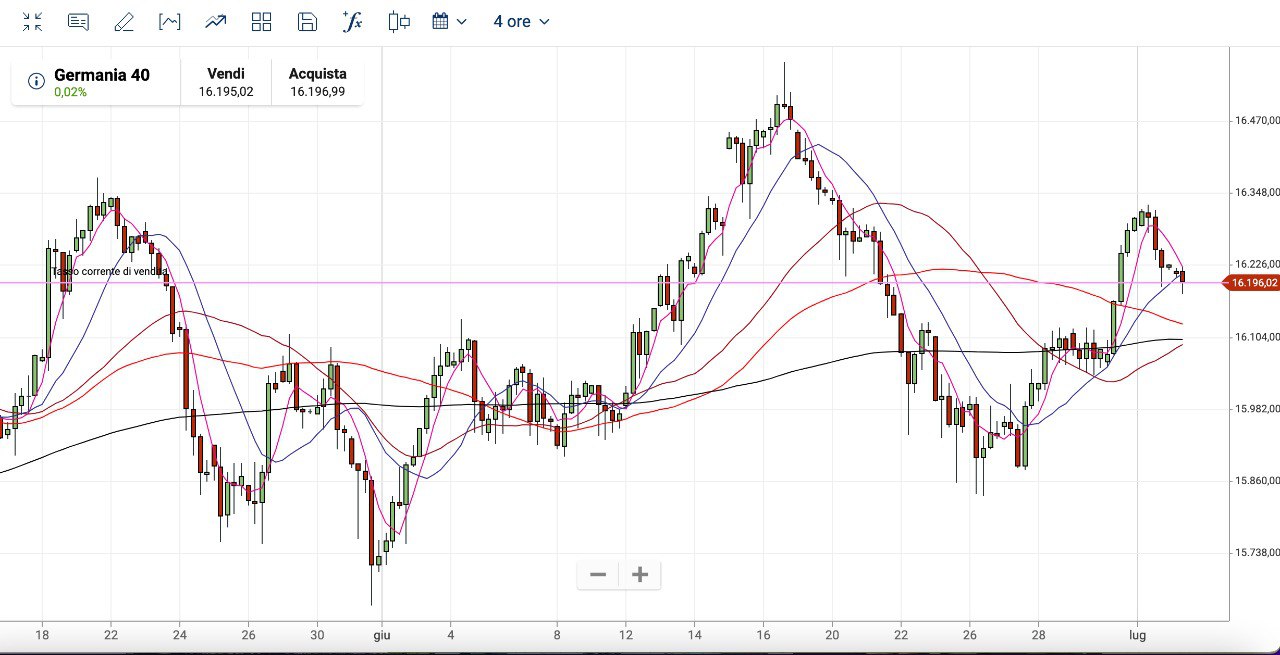Click the 'lug' month label on time axis

[x=1138, y=635]
